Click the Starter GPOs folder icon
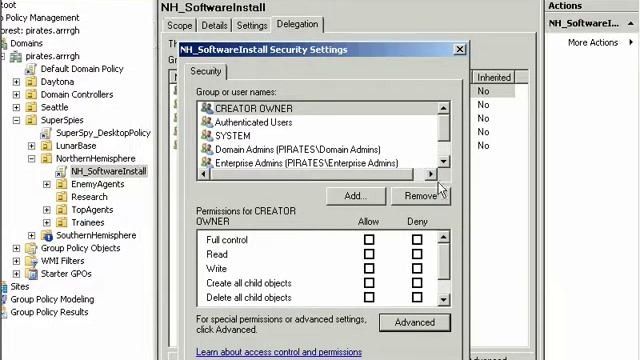The height and width of the screenshot is (360, 640). point(31,274)
